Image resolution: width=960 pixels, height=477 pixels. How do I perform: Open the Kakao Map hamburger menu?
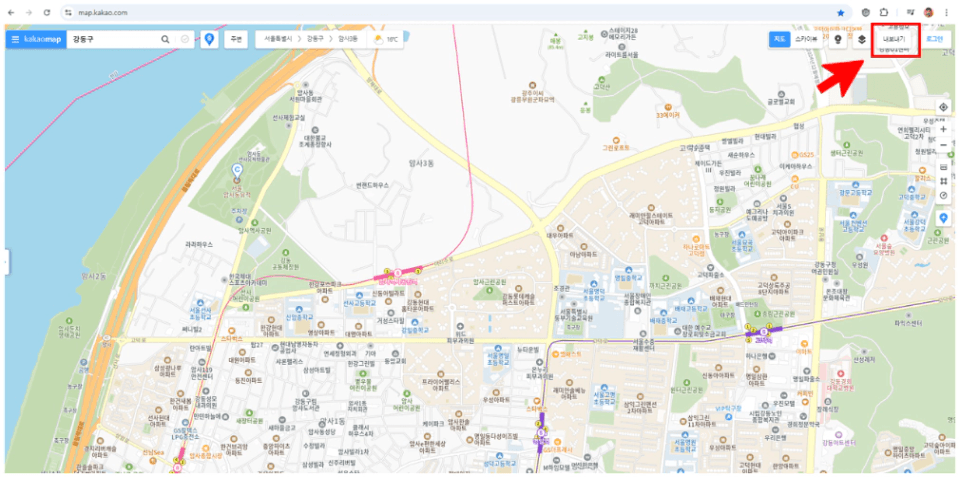(16, 39)
